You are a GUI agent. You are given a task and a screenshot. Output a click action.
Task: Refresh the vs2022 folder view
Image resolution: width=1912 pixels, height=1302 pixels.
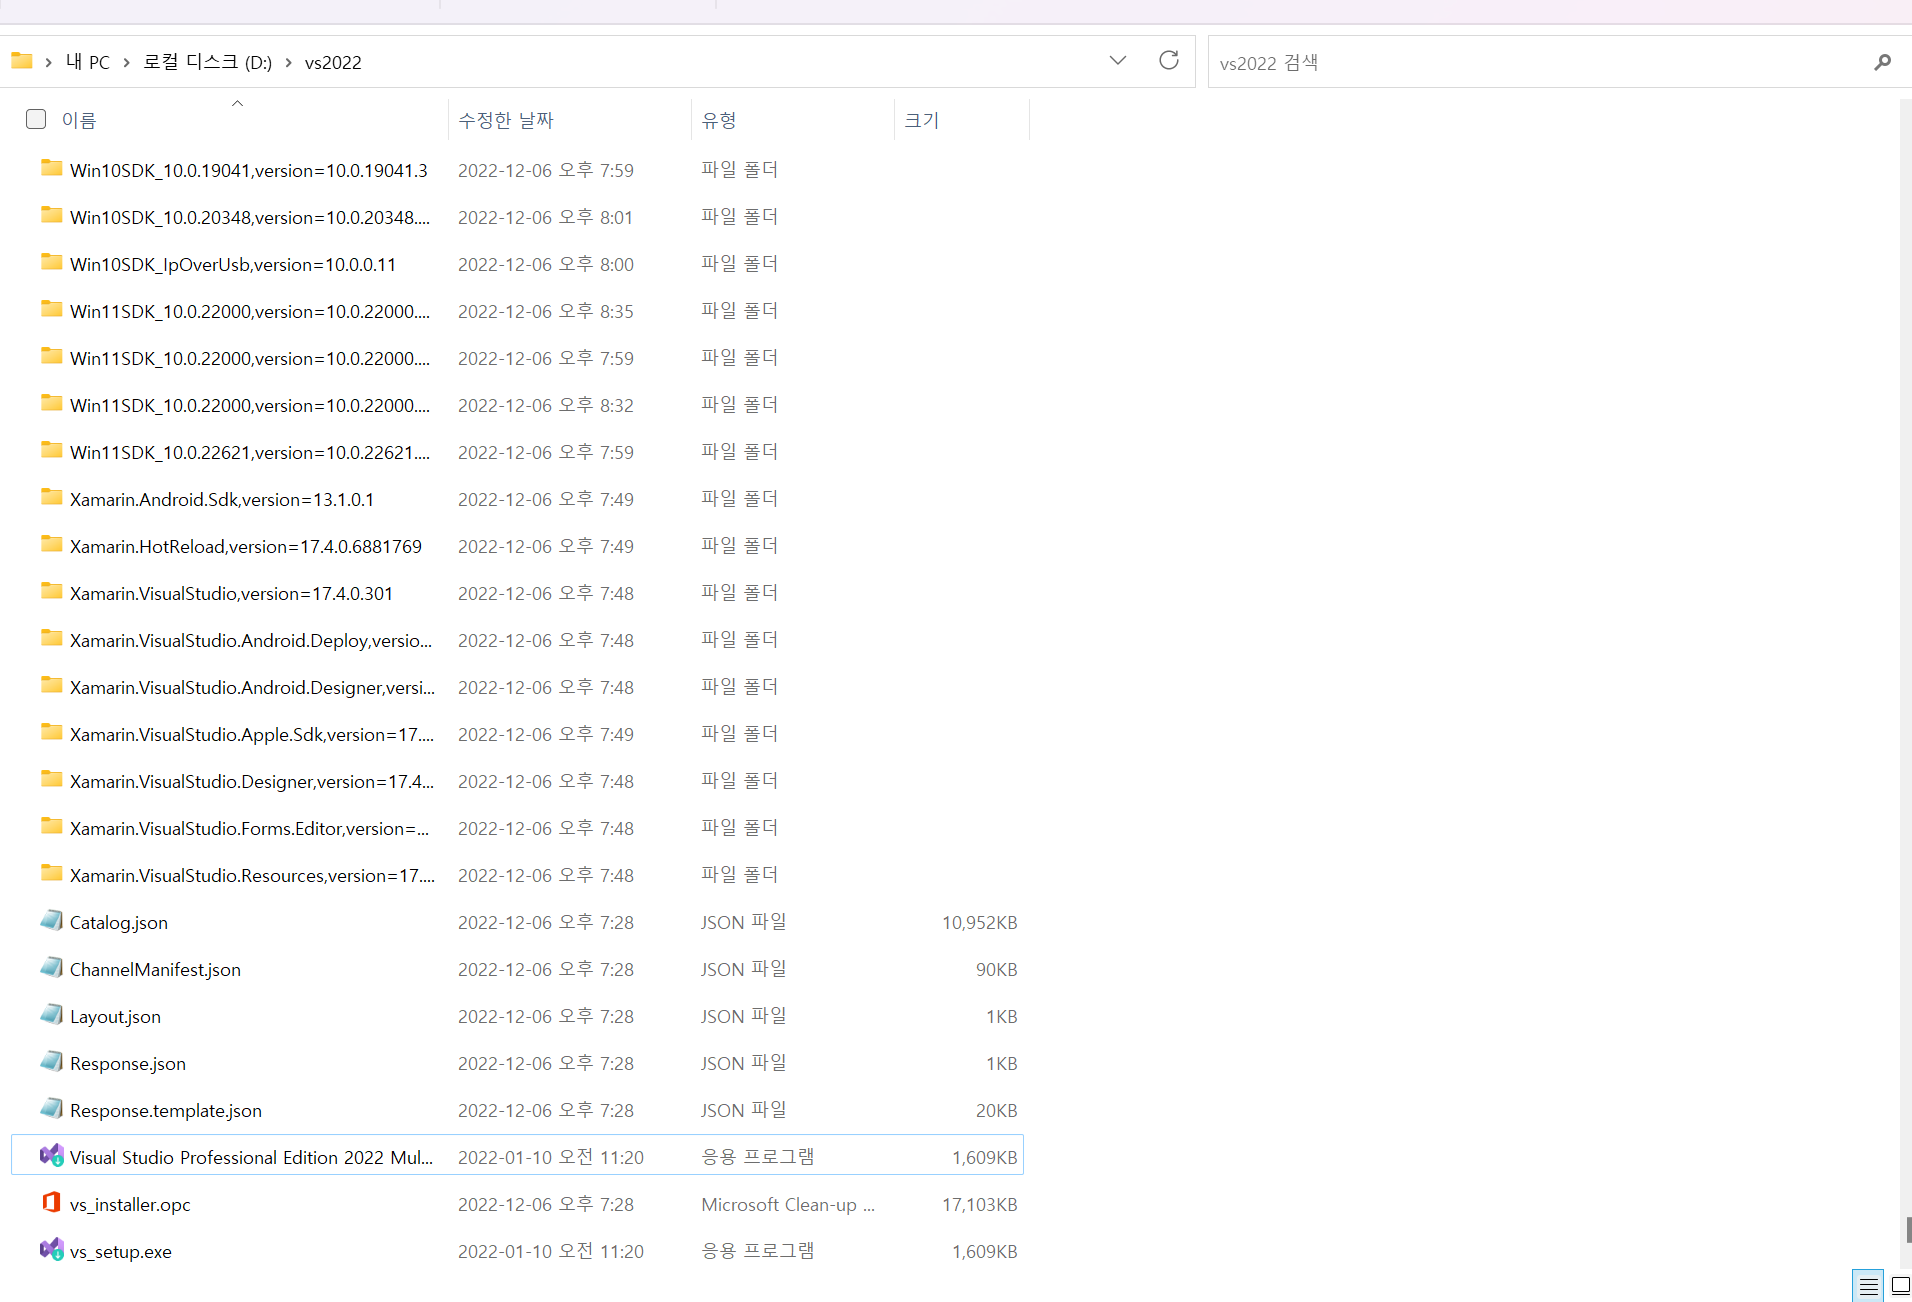pyautogui.click(x=1168, y=61)
